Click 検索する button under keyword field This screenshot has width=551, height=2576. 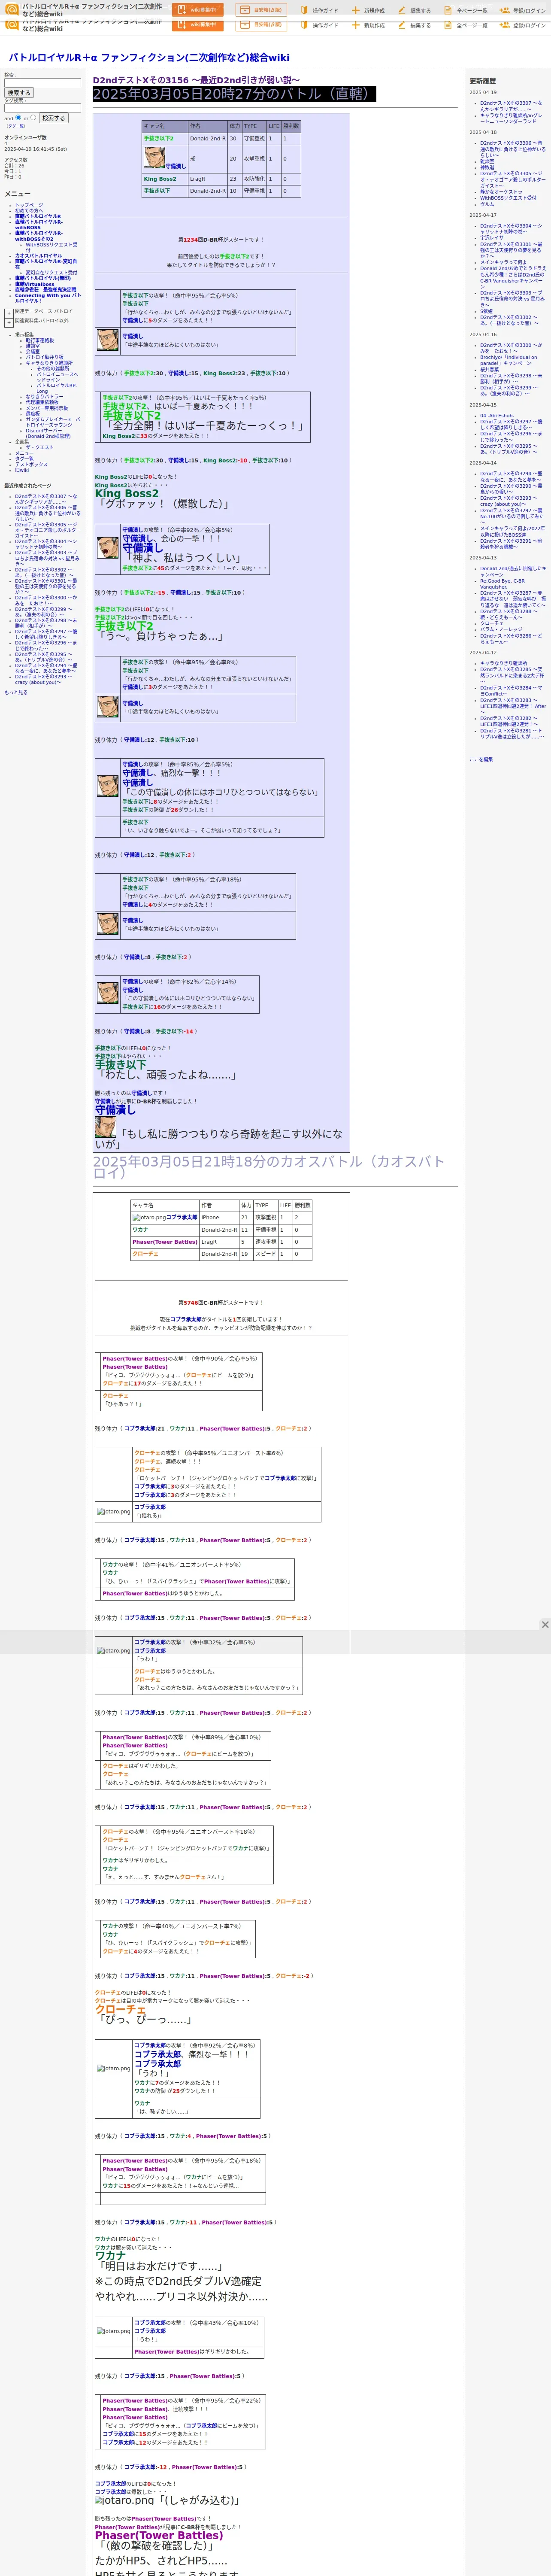19,93
